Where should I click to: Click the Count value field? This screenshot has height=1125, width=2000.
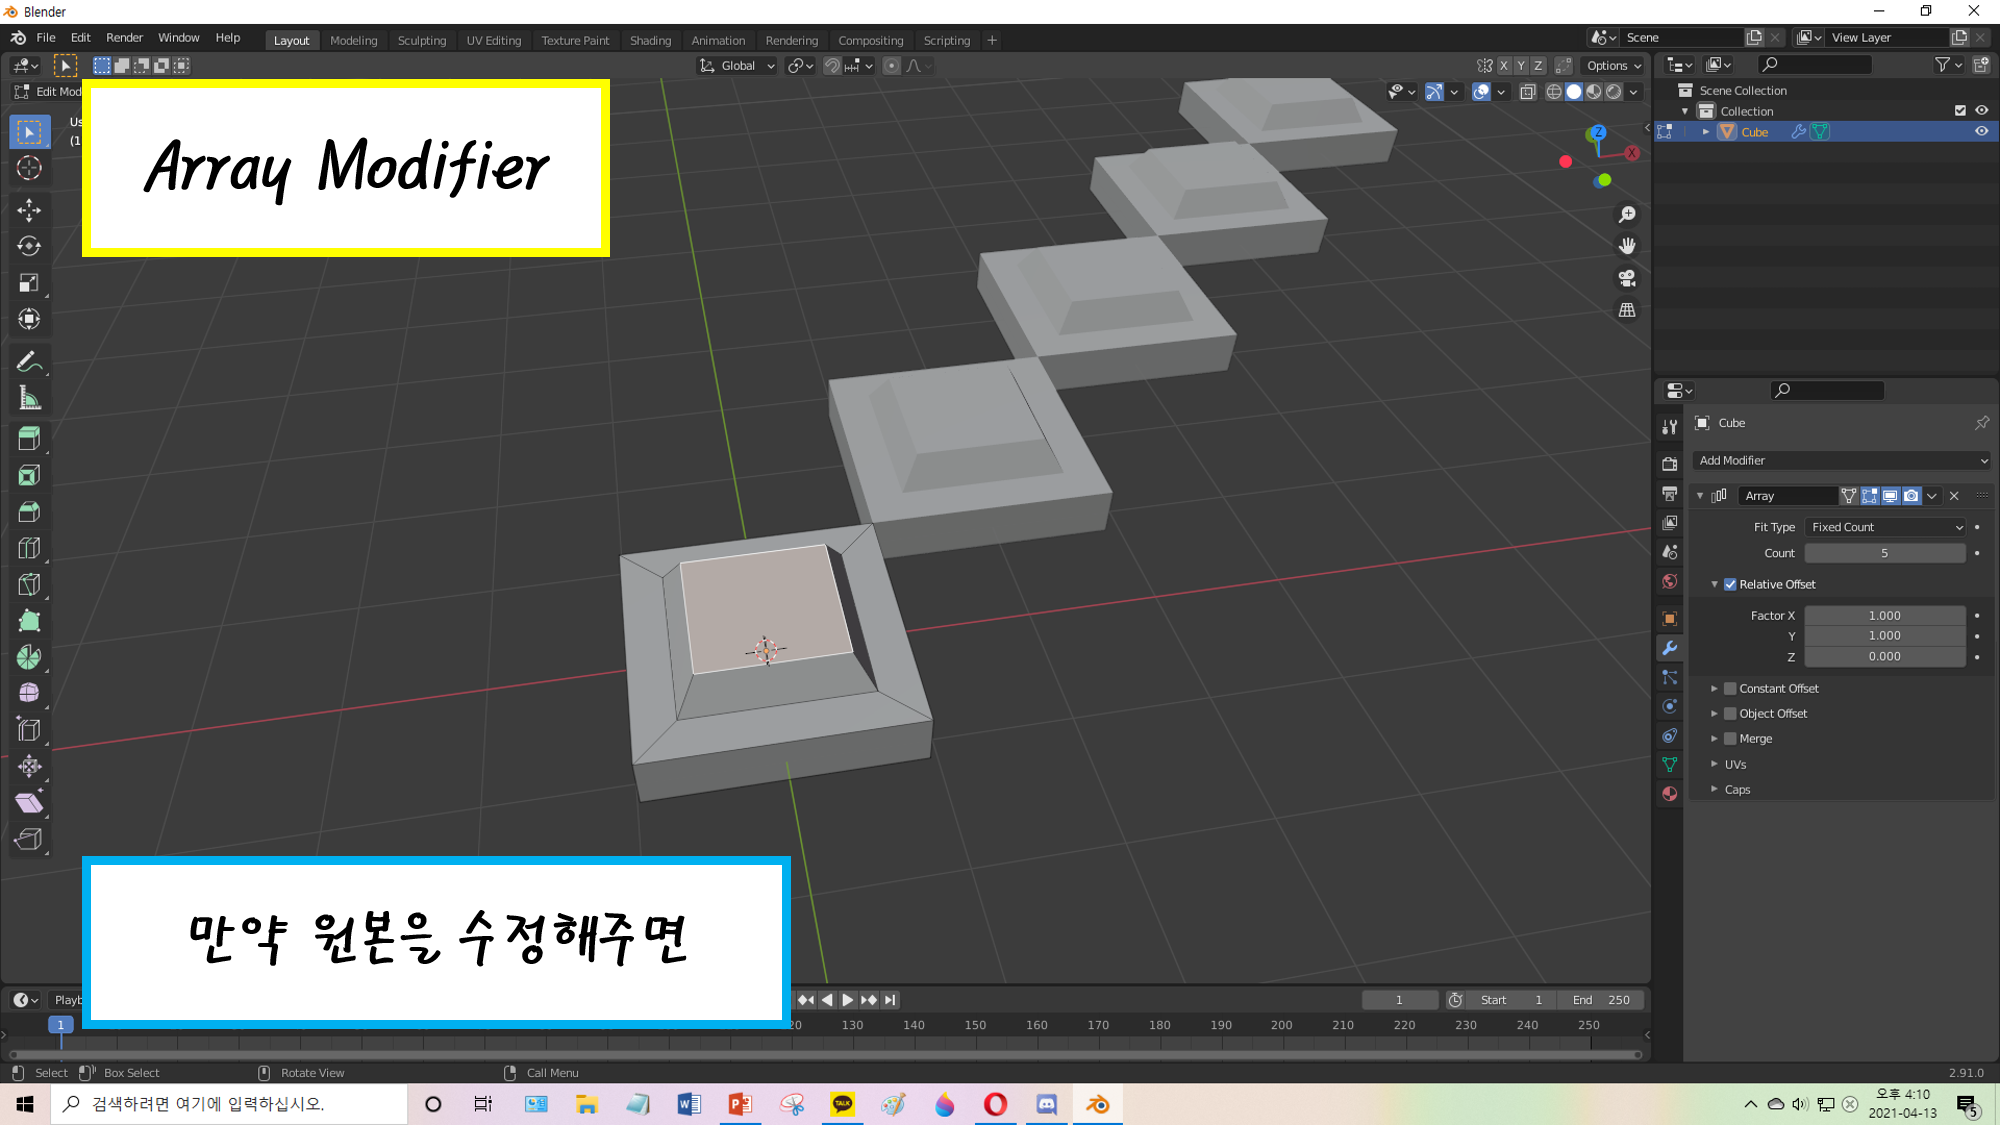click(1884, 553)
